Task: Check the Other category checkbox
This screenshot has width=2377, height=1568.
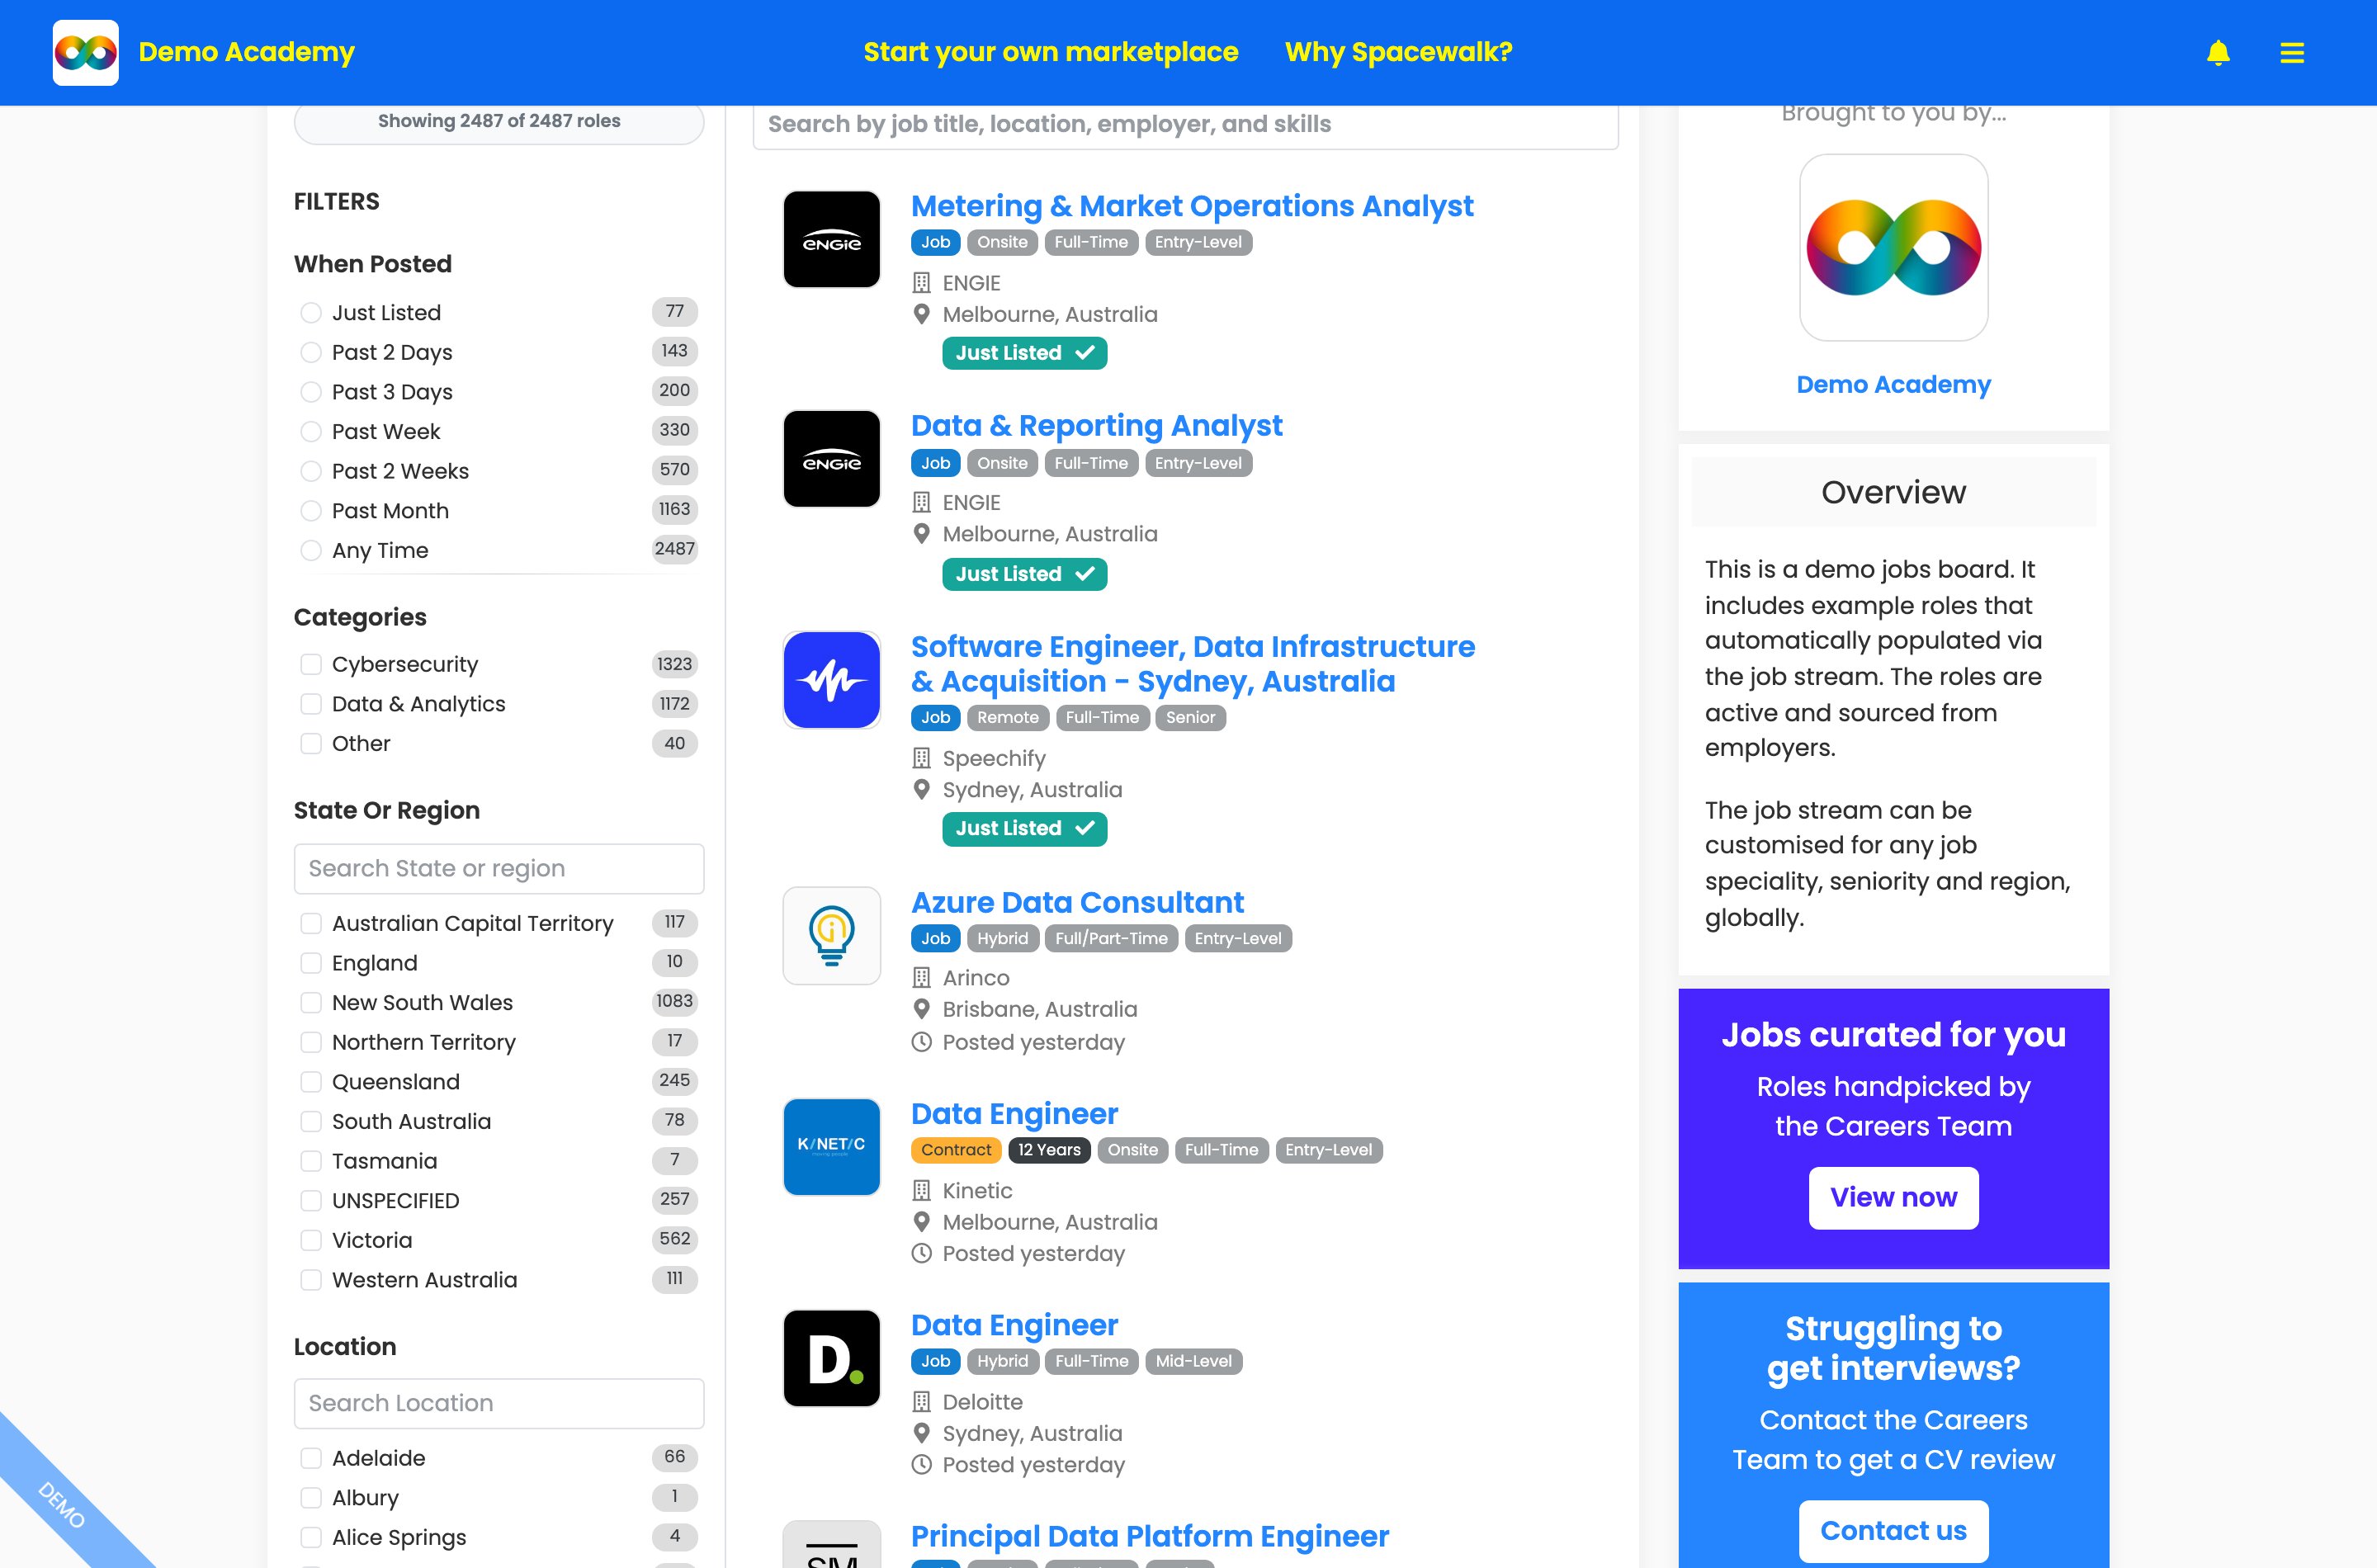Action: [311, 744]
